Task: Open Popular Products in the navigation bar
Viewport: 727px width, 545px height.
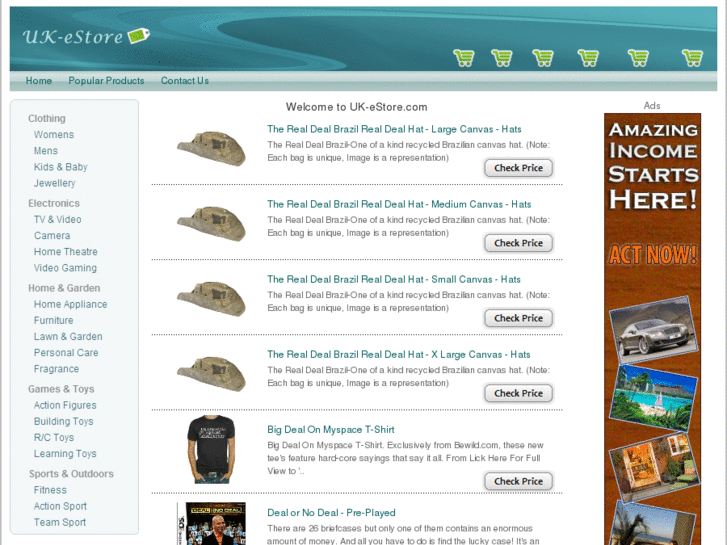Action: tap(106, 81)
